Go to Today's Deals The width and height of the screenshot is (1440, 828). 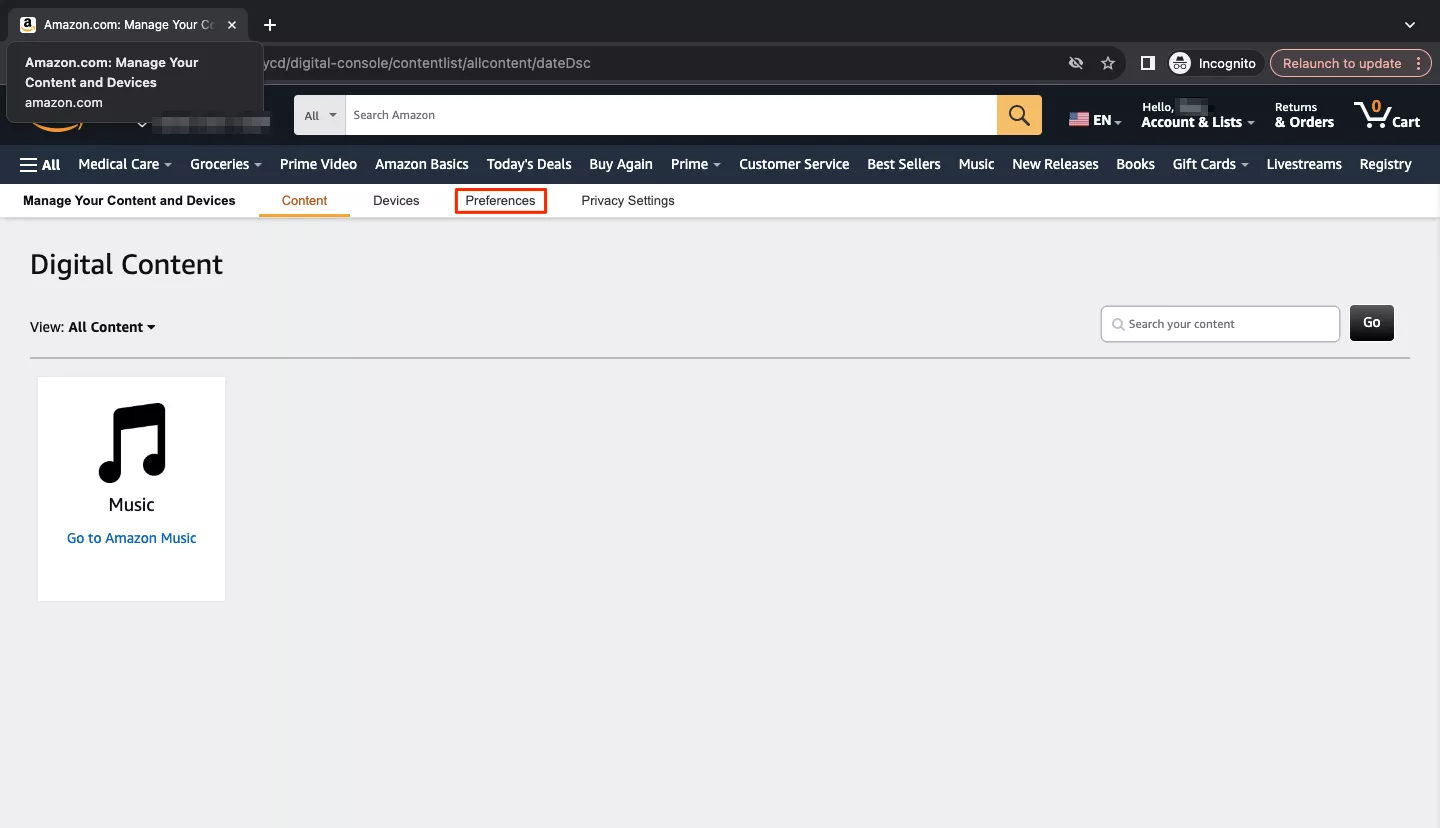[x=529, y=164]
